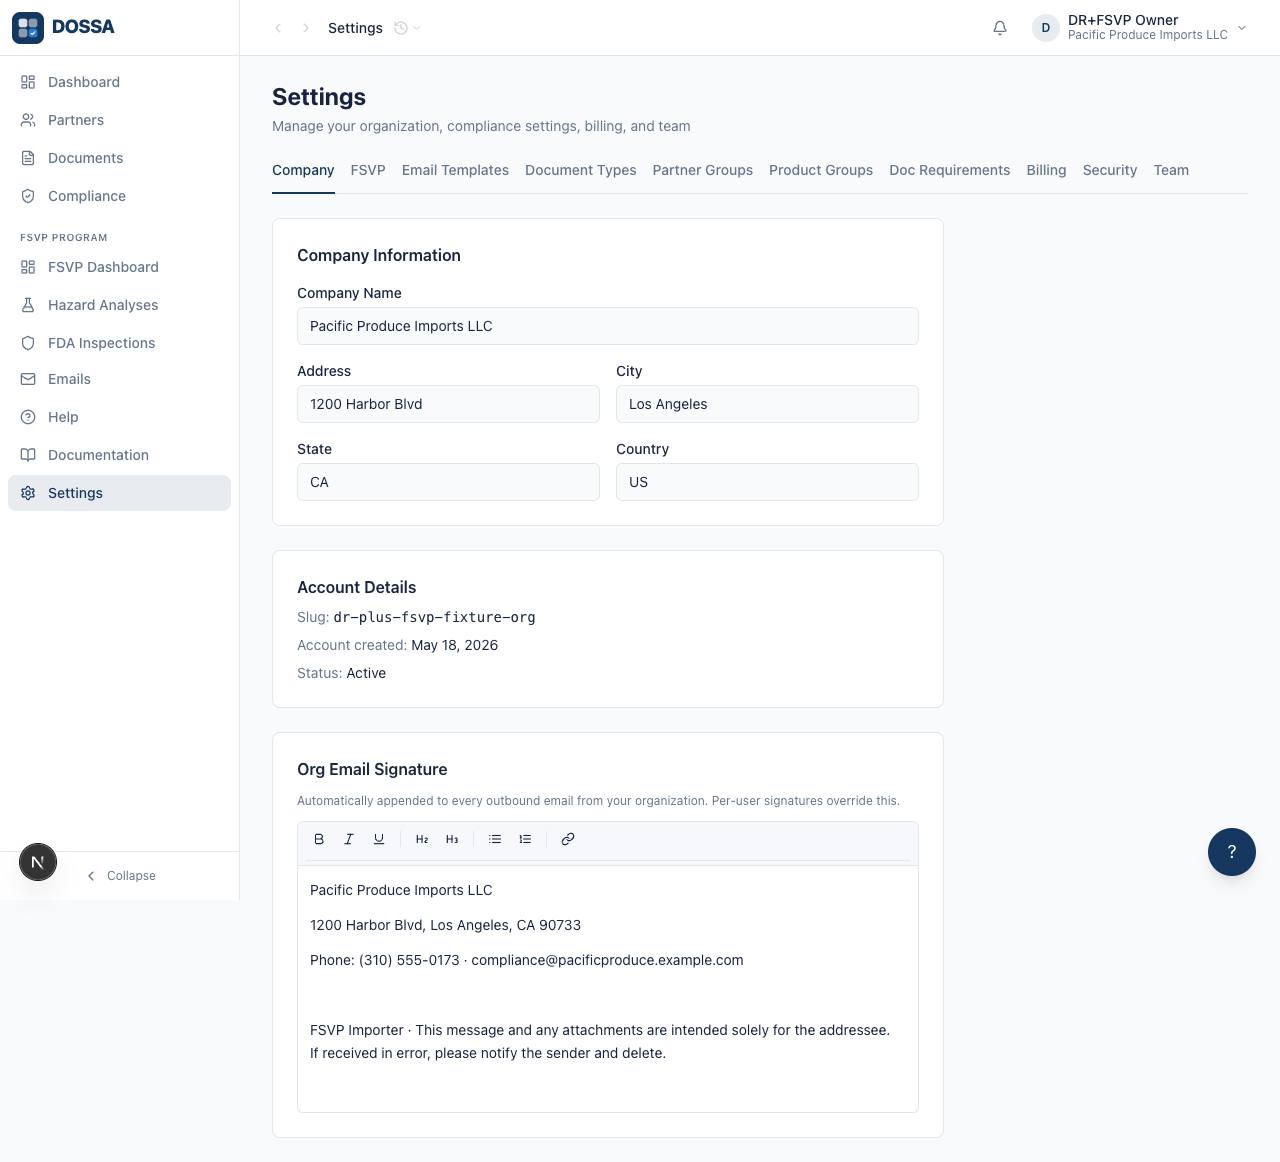The image size is (1280, 1162).
Task: Open the Security tab
Action: pyautogui.click(x=1110, y=170)
